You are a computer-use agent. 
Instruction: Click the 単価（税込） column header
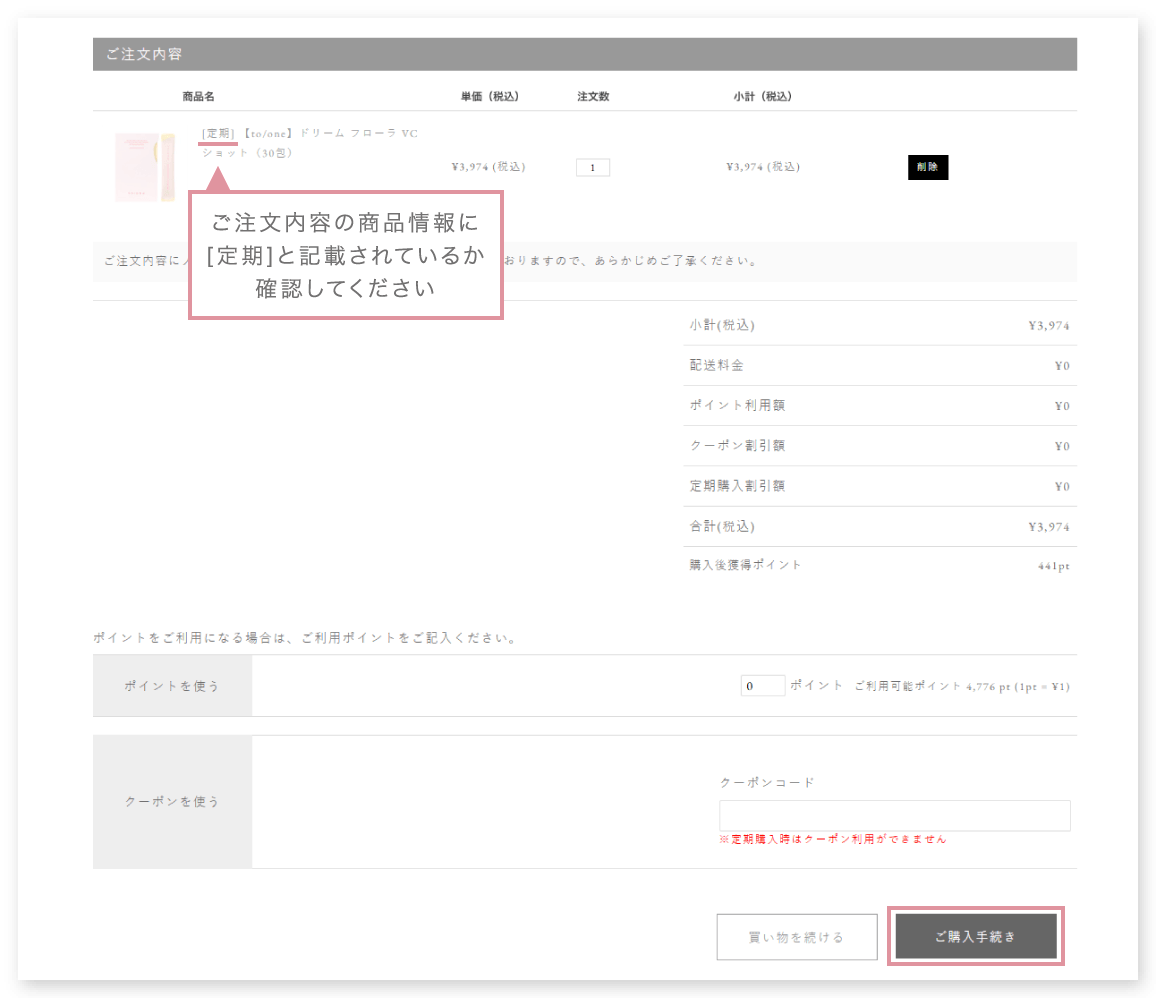[489, 97]
